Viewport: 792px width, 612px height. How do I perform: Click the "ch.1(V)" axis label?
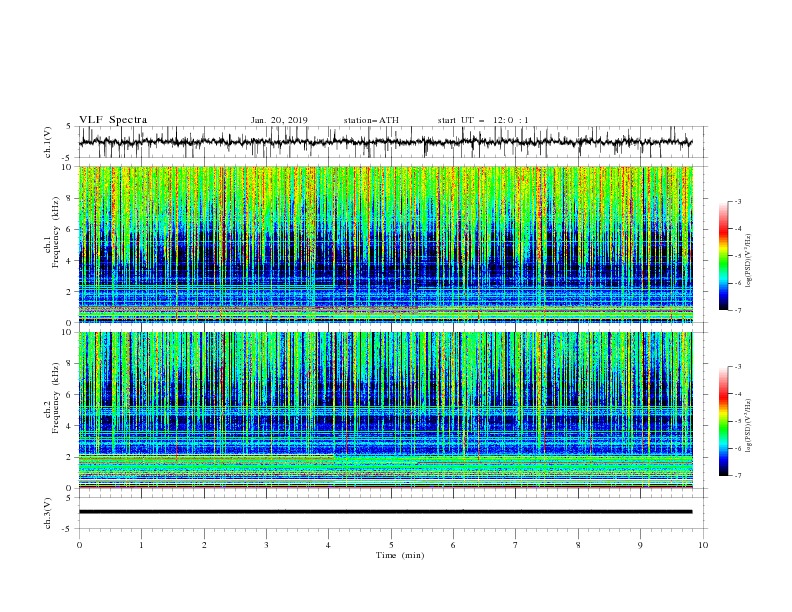(48, 142)
